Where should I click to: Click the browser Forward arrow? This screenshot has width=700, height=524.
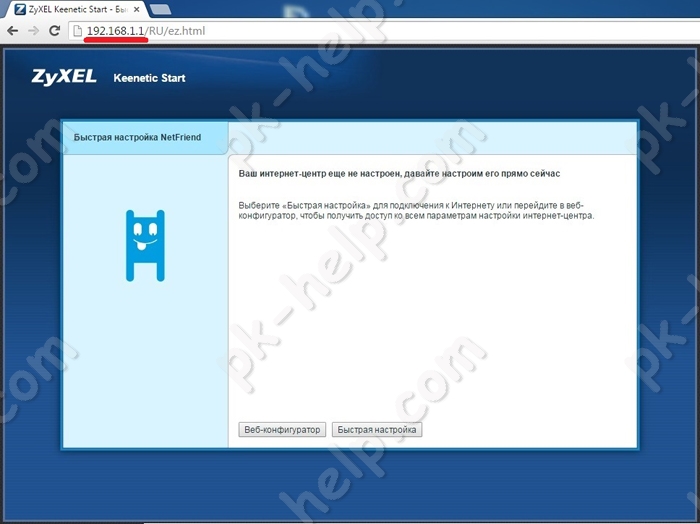click(x=33, y=31)
